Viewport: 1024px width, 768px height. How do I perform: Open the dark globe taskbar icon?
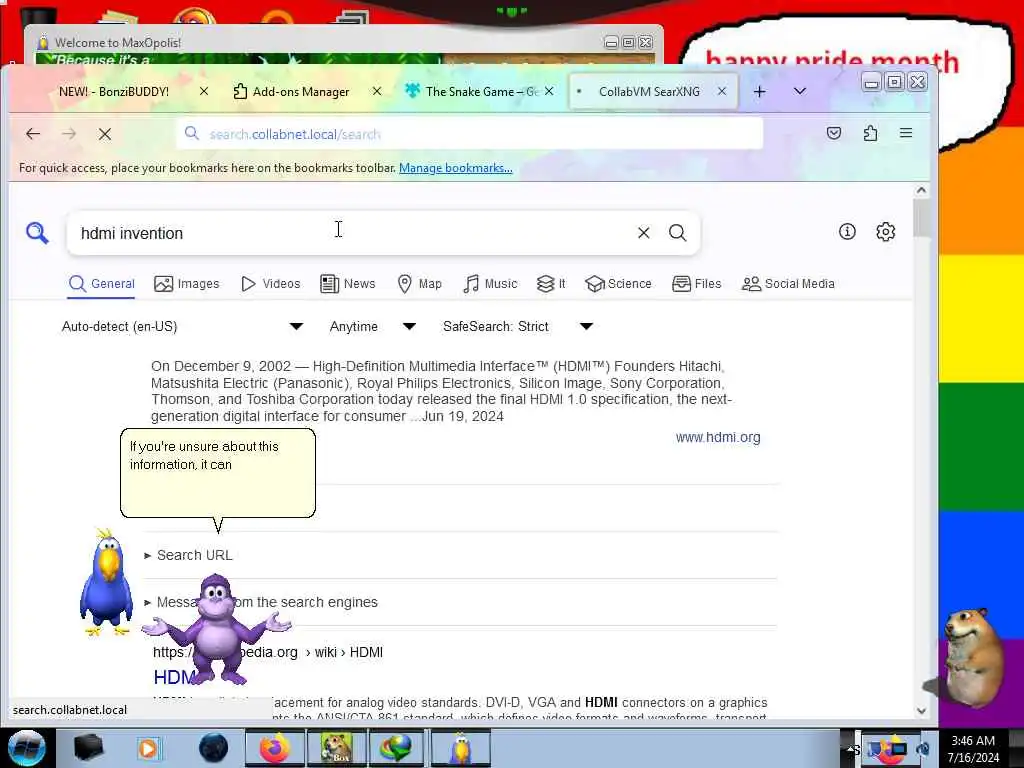pyautogui.click(x=214, y=748)
